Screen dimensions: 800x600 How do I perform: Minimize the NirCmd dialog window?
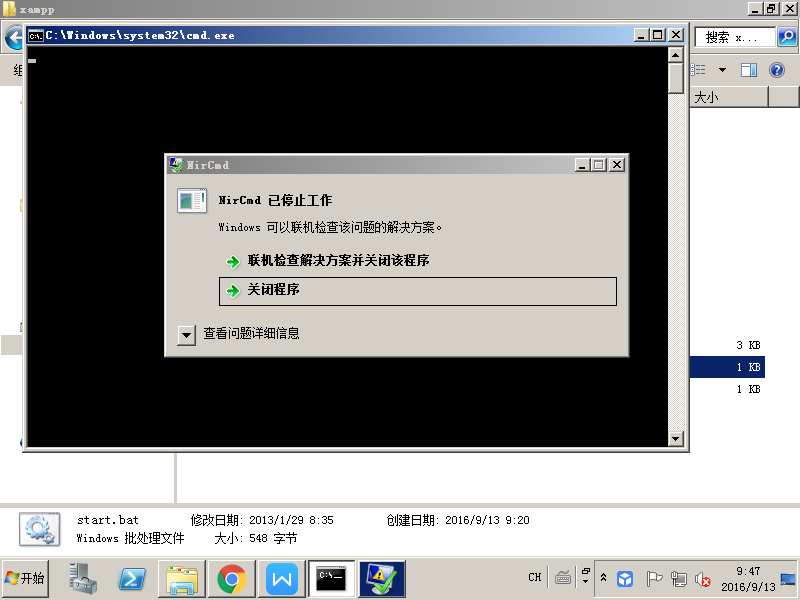[582, 165]
